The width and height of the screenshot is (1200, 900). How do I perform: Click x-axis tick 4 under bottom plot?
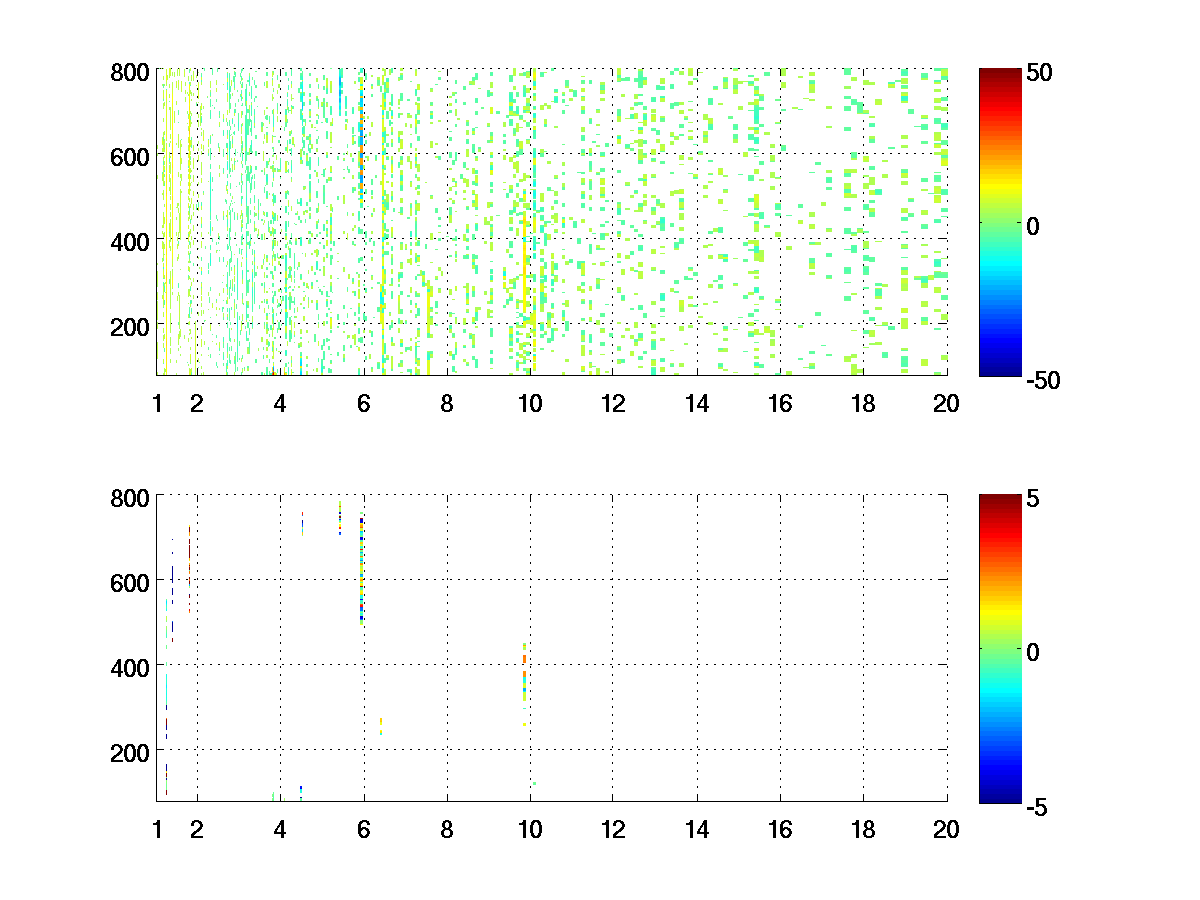pos(280,829)
